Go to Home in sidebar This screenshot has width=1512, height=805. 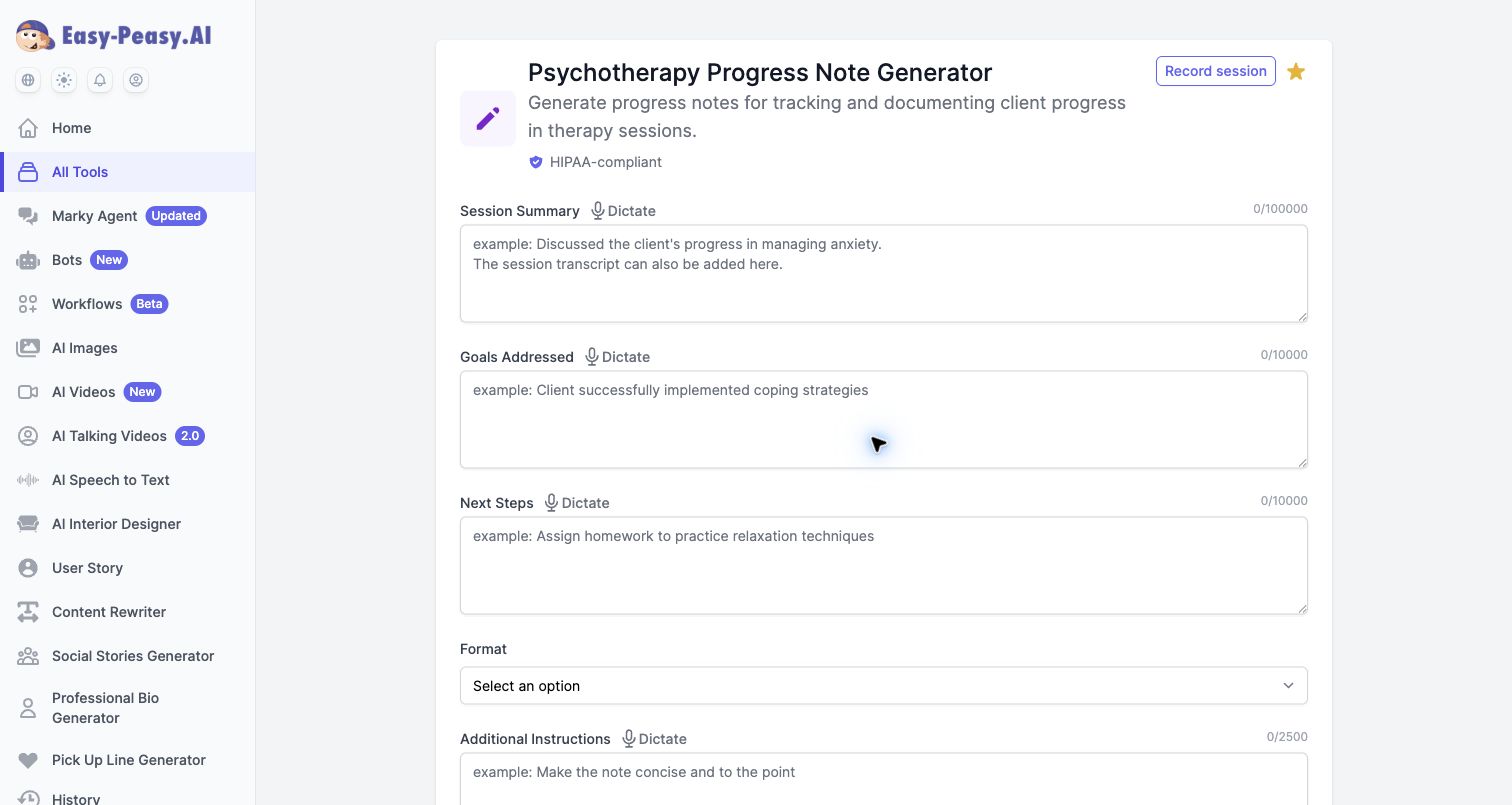128,128
